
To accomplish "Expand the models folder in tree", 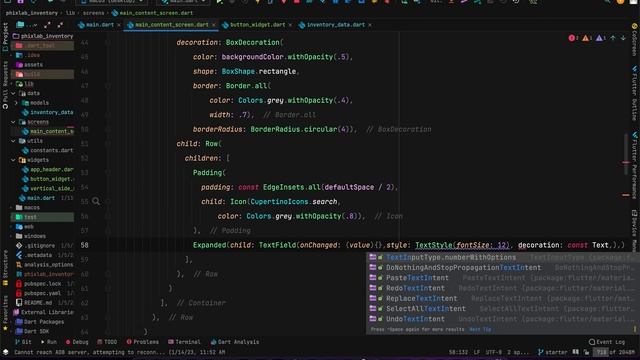I will [16, 103].
